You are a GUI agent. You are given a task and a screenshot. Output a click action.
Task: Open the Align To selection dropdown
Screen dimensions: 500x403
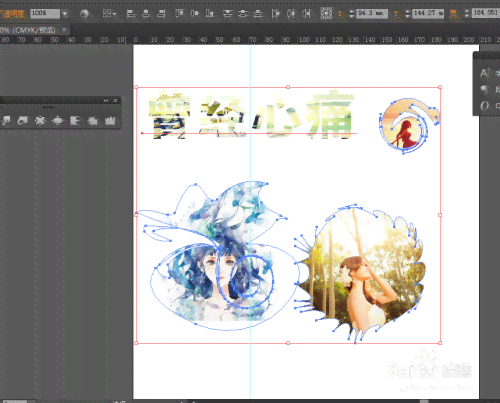109,14
